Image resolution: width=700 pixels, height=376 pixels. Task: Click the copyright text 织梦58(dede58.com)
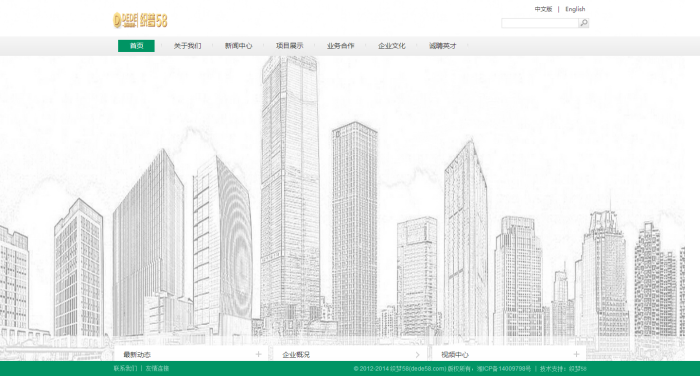point(418,369)
